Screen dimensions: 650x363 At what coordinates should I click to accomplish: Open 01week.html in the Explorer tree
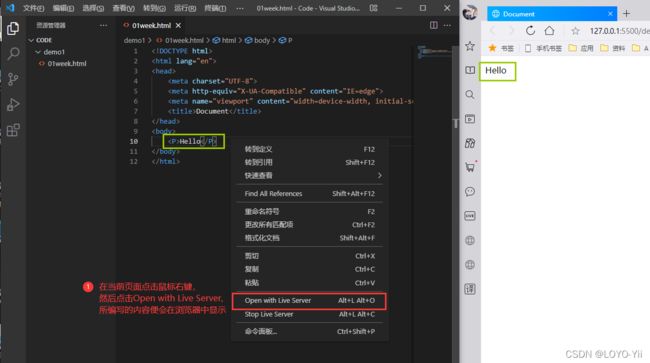pyautogui.click(x=67, y=63)
